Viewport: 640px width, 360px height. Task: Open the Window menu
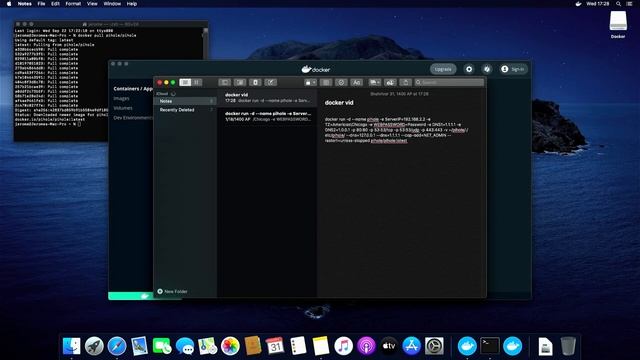tap(112, 4)
